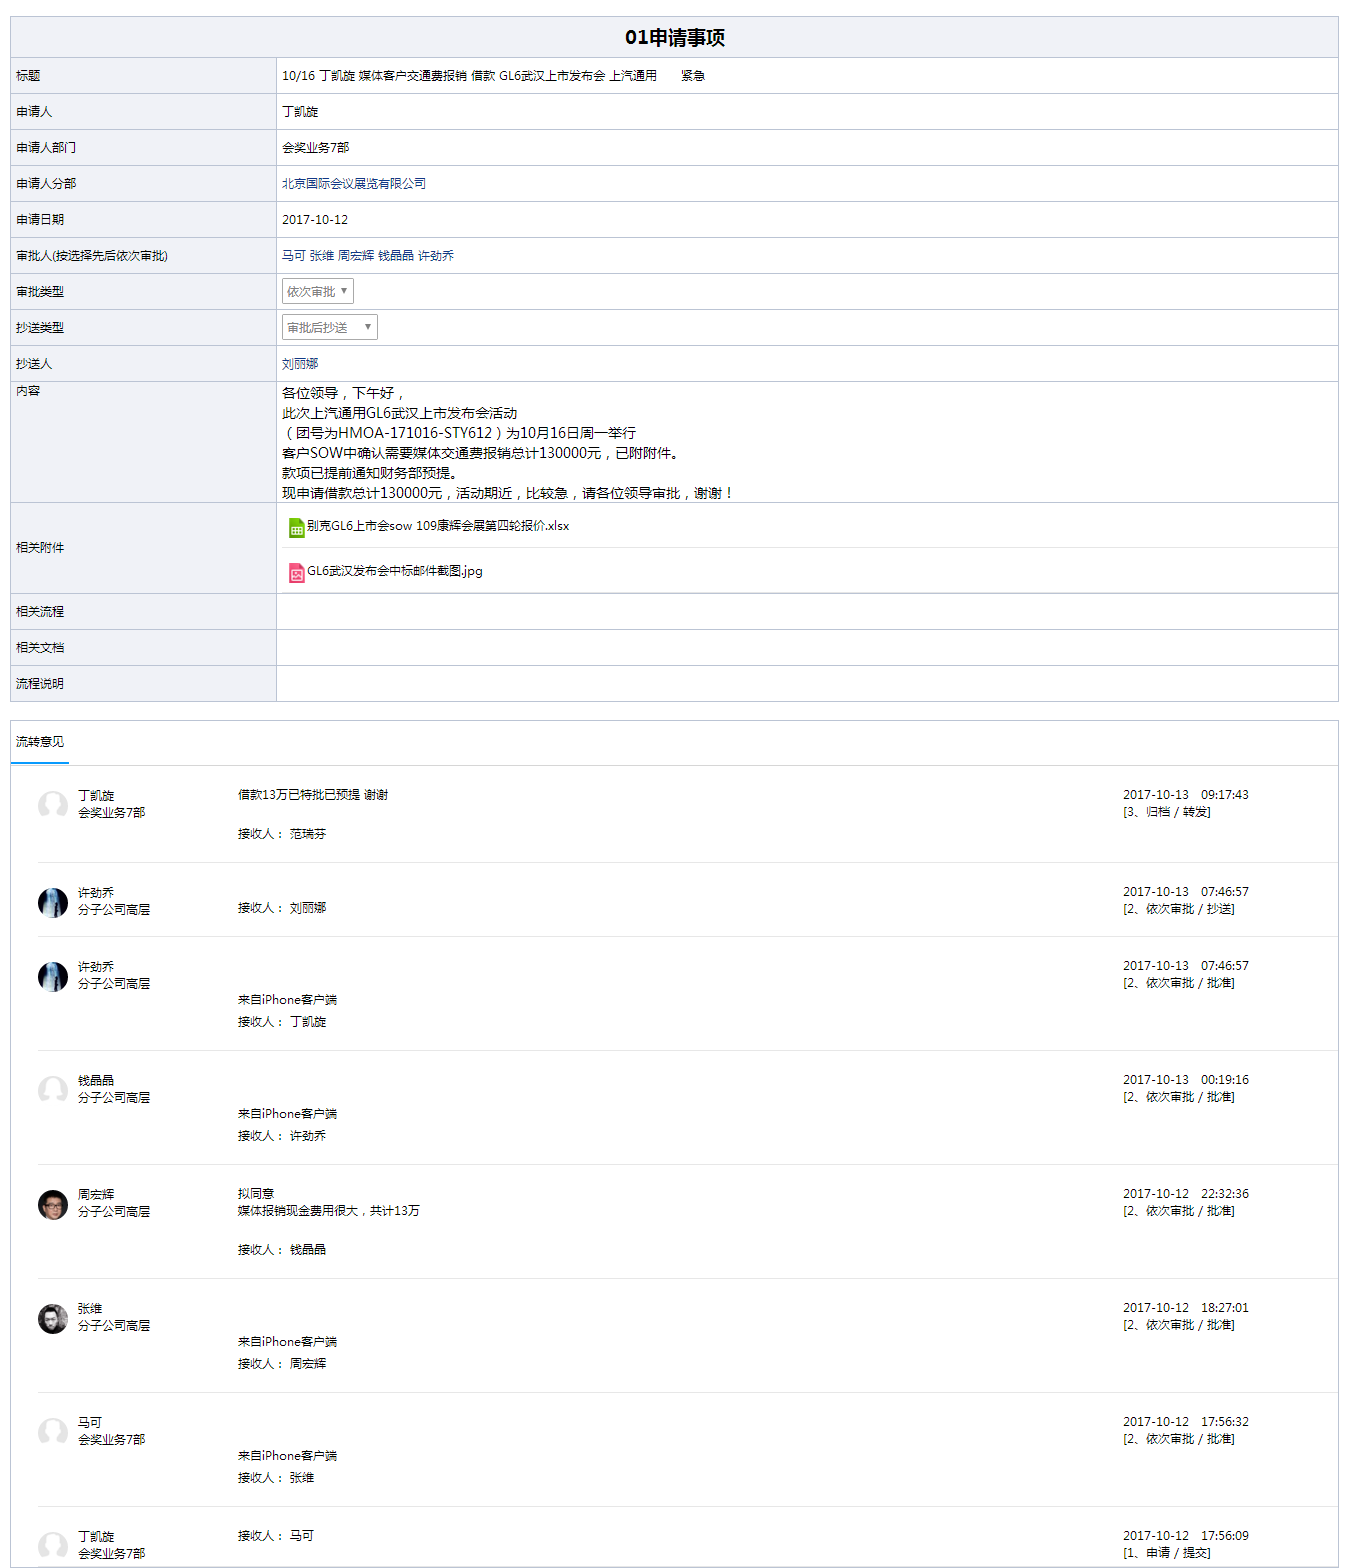Click 马可's blank avatar placeholder
This screenshot has height=1568, width=1349.
(53, 1432)
